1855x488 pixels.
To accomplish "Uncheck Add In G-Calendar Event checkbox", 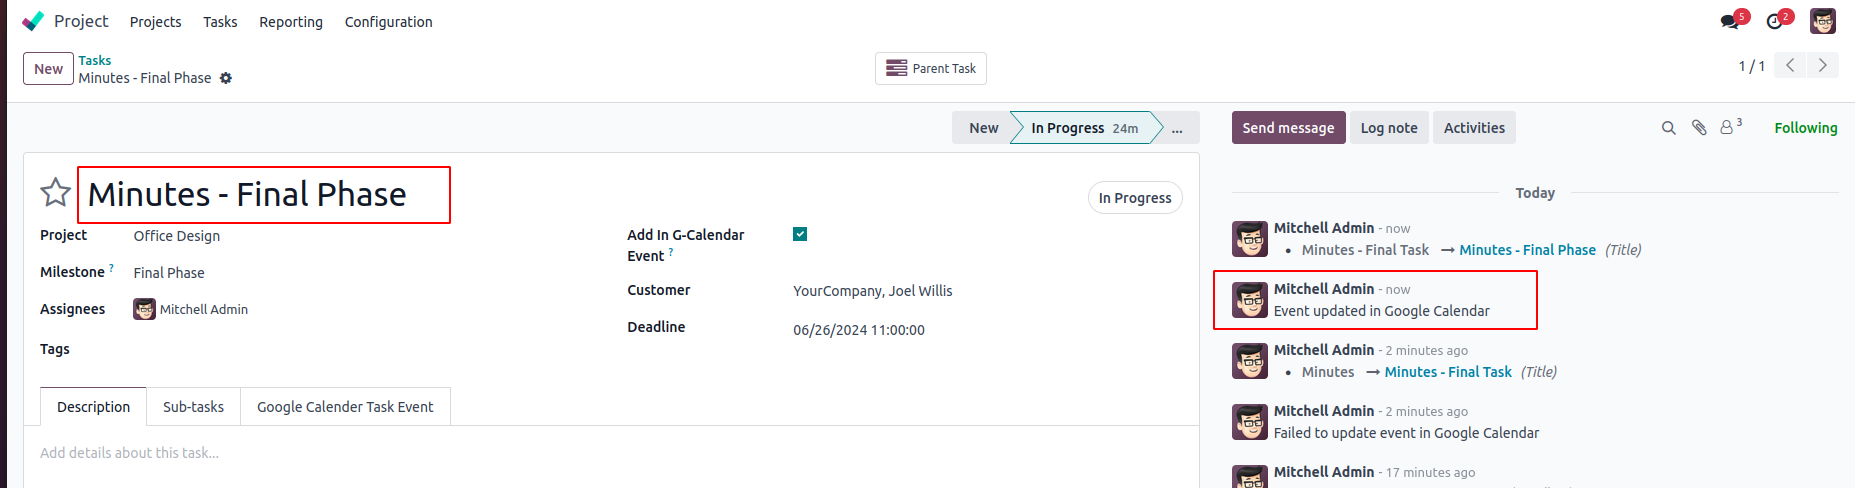I will tap(800, 234).
